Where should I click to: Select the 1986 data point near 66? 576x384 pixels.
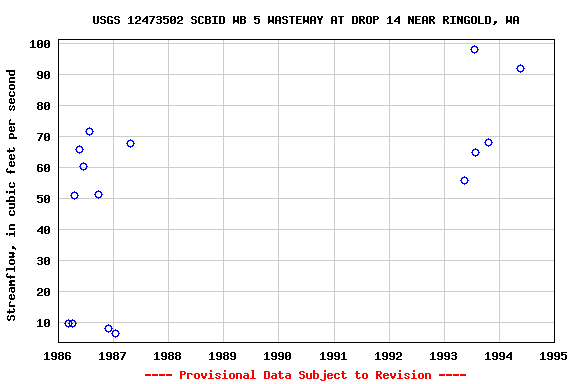[x=79, y=150]
